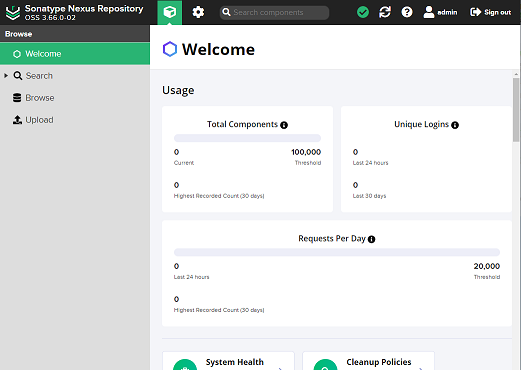Open Search in the sidebar

pos(39,76)
